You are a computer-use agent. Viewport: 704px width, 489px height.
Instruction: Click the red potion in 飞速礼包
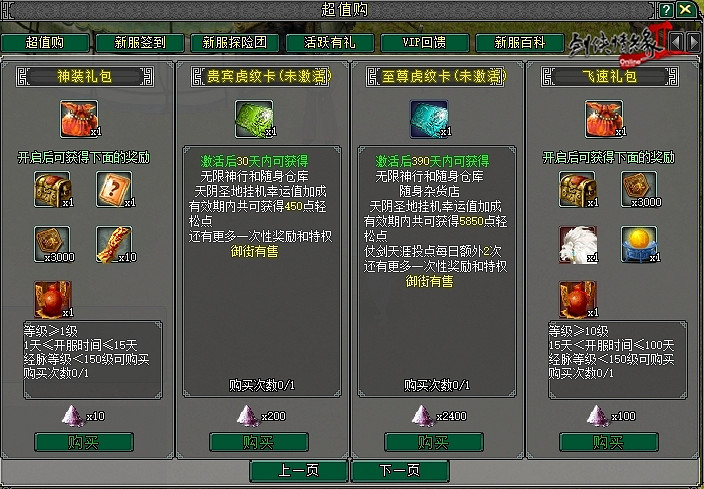click(577, 299)
